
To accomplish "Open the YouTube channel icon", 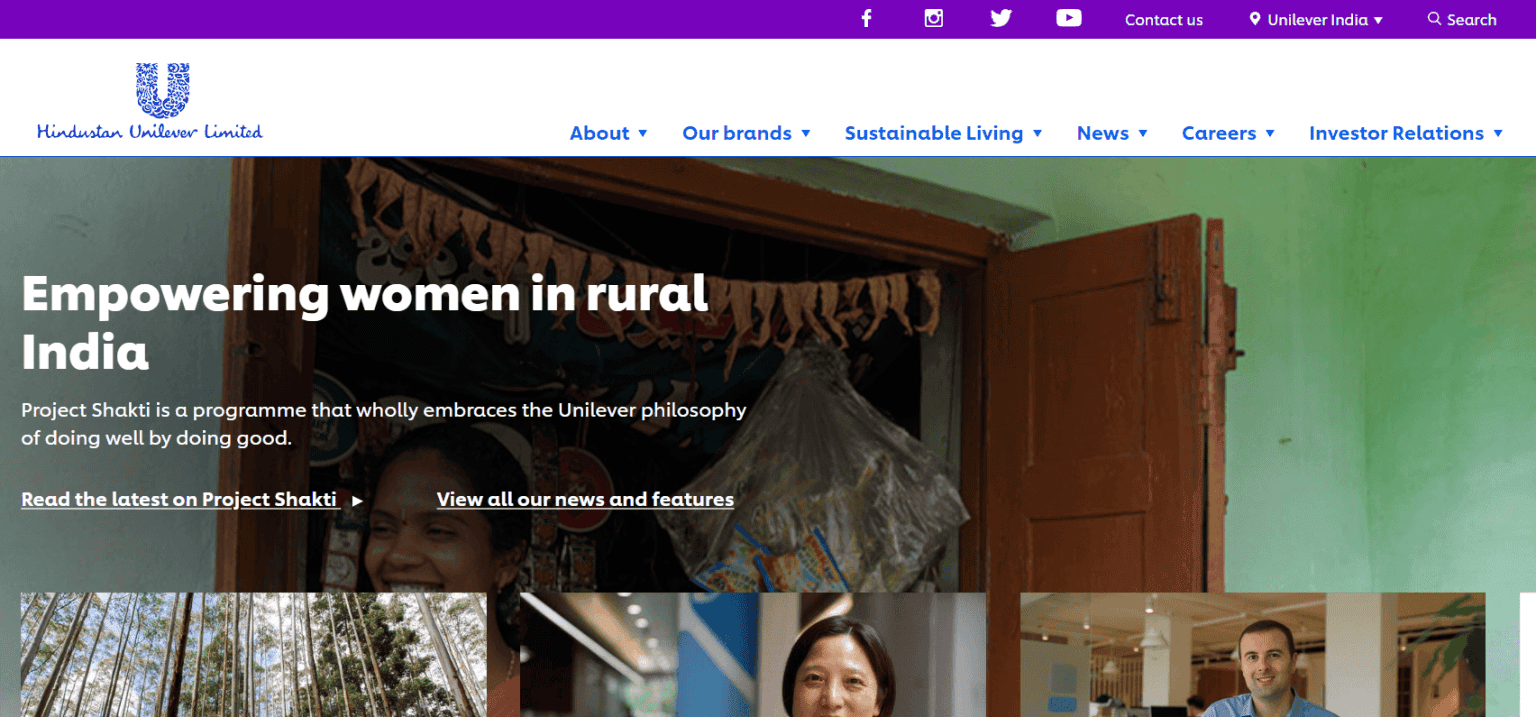I will click(x=1068, y=19).
